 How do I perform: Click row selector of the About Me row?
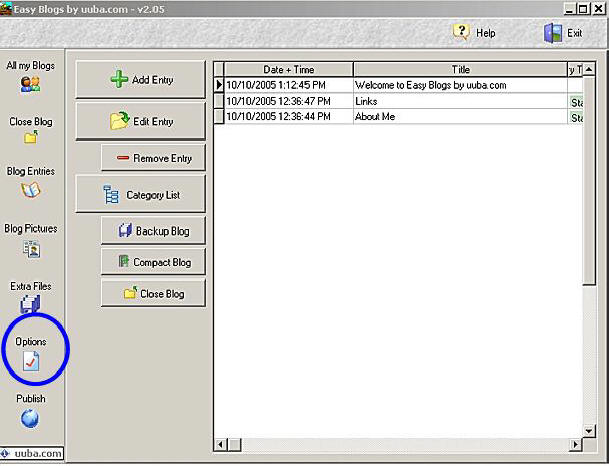click(219, 116)
